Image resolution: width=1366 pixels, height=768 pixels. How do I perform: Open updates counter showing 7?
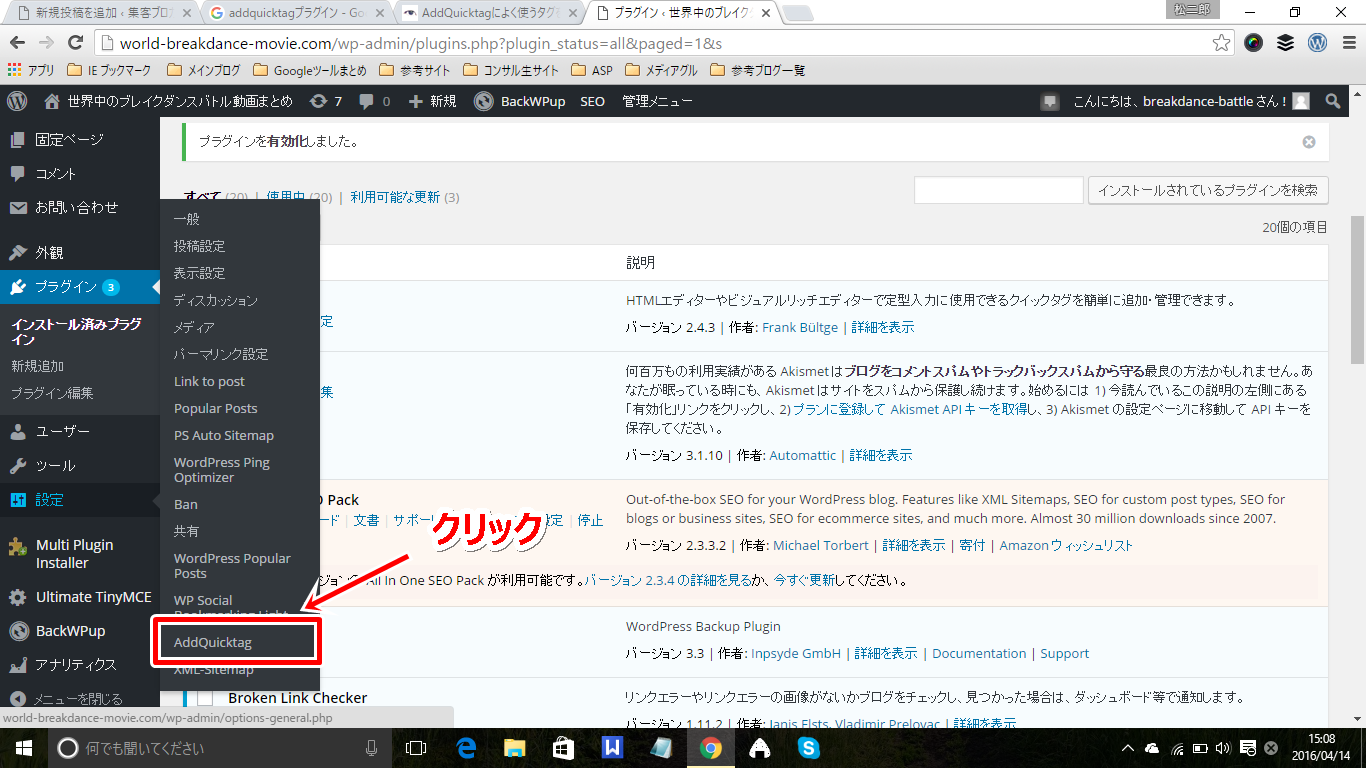[326, 101]
